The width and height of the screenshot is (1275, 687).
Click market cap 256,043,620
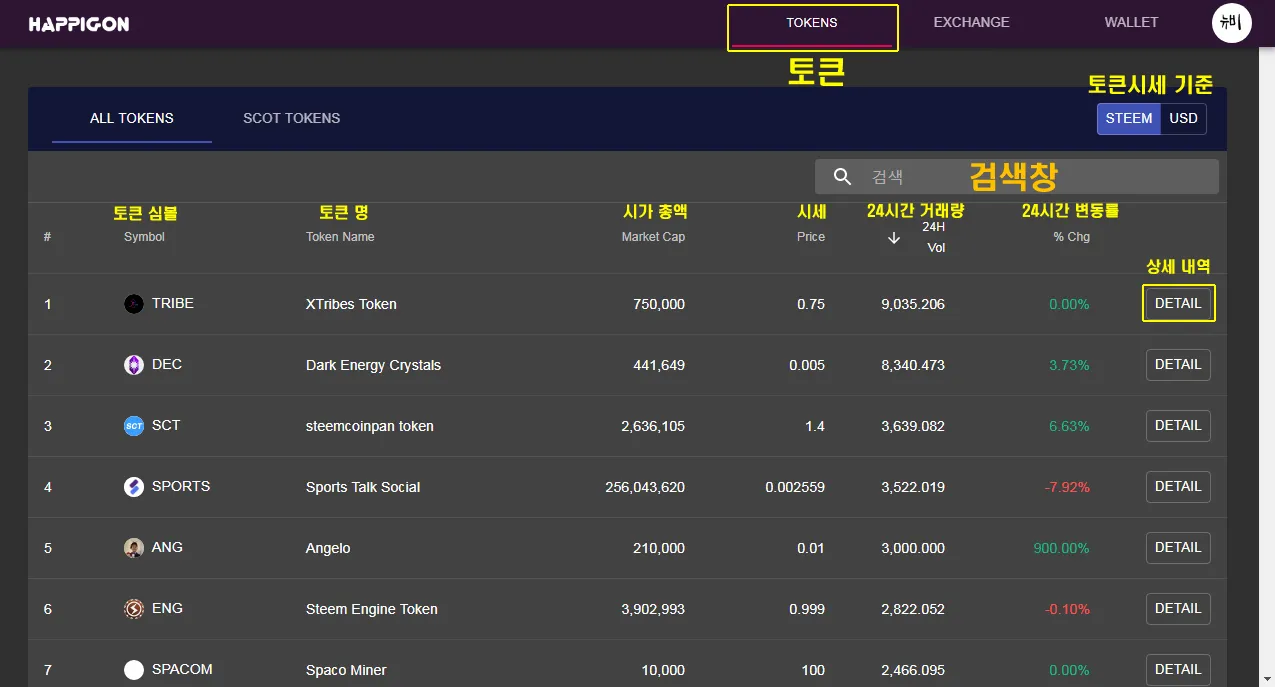(x=645, y=487)
